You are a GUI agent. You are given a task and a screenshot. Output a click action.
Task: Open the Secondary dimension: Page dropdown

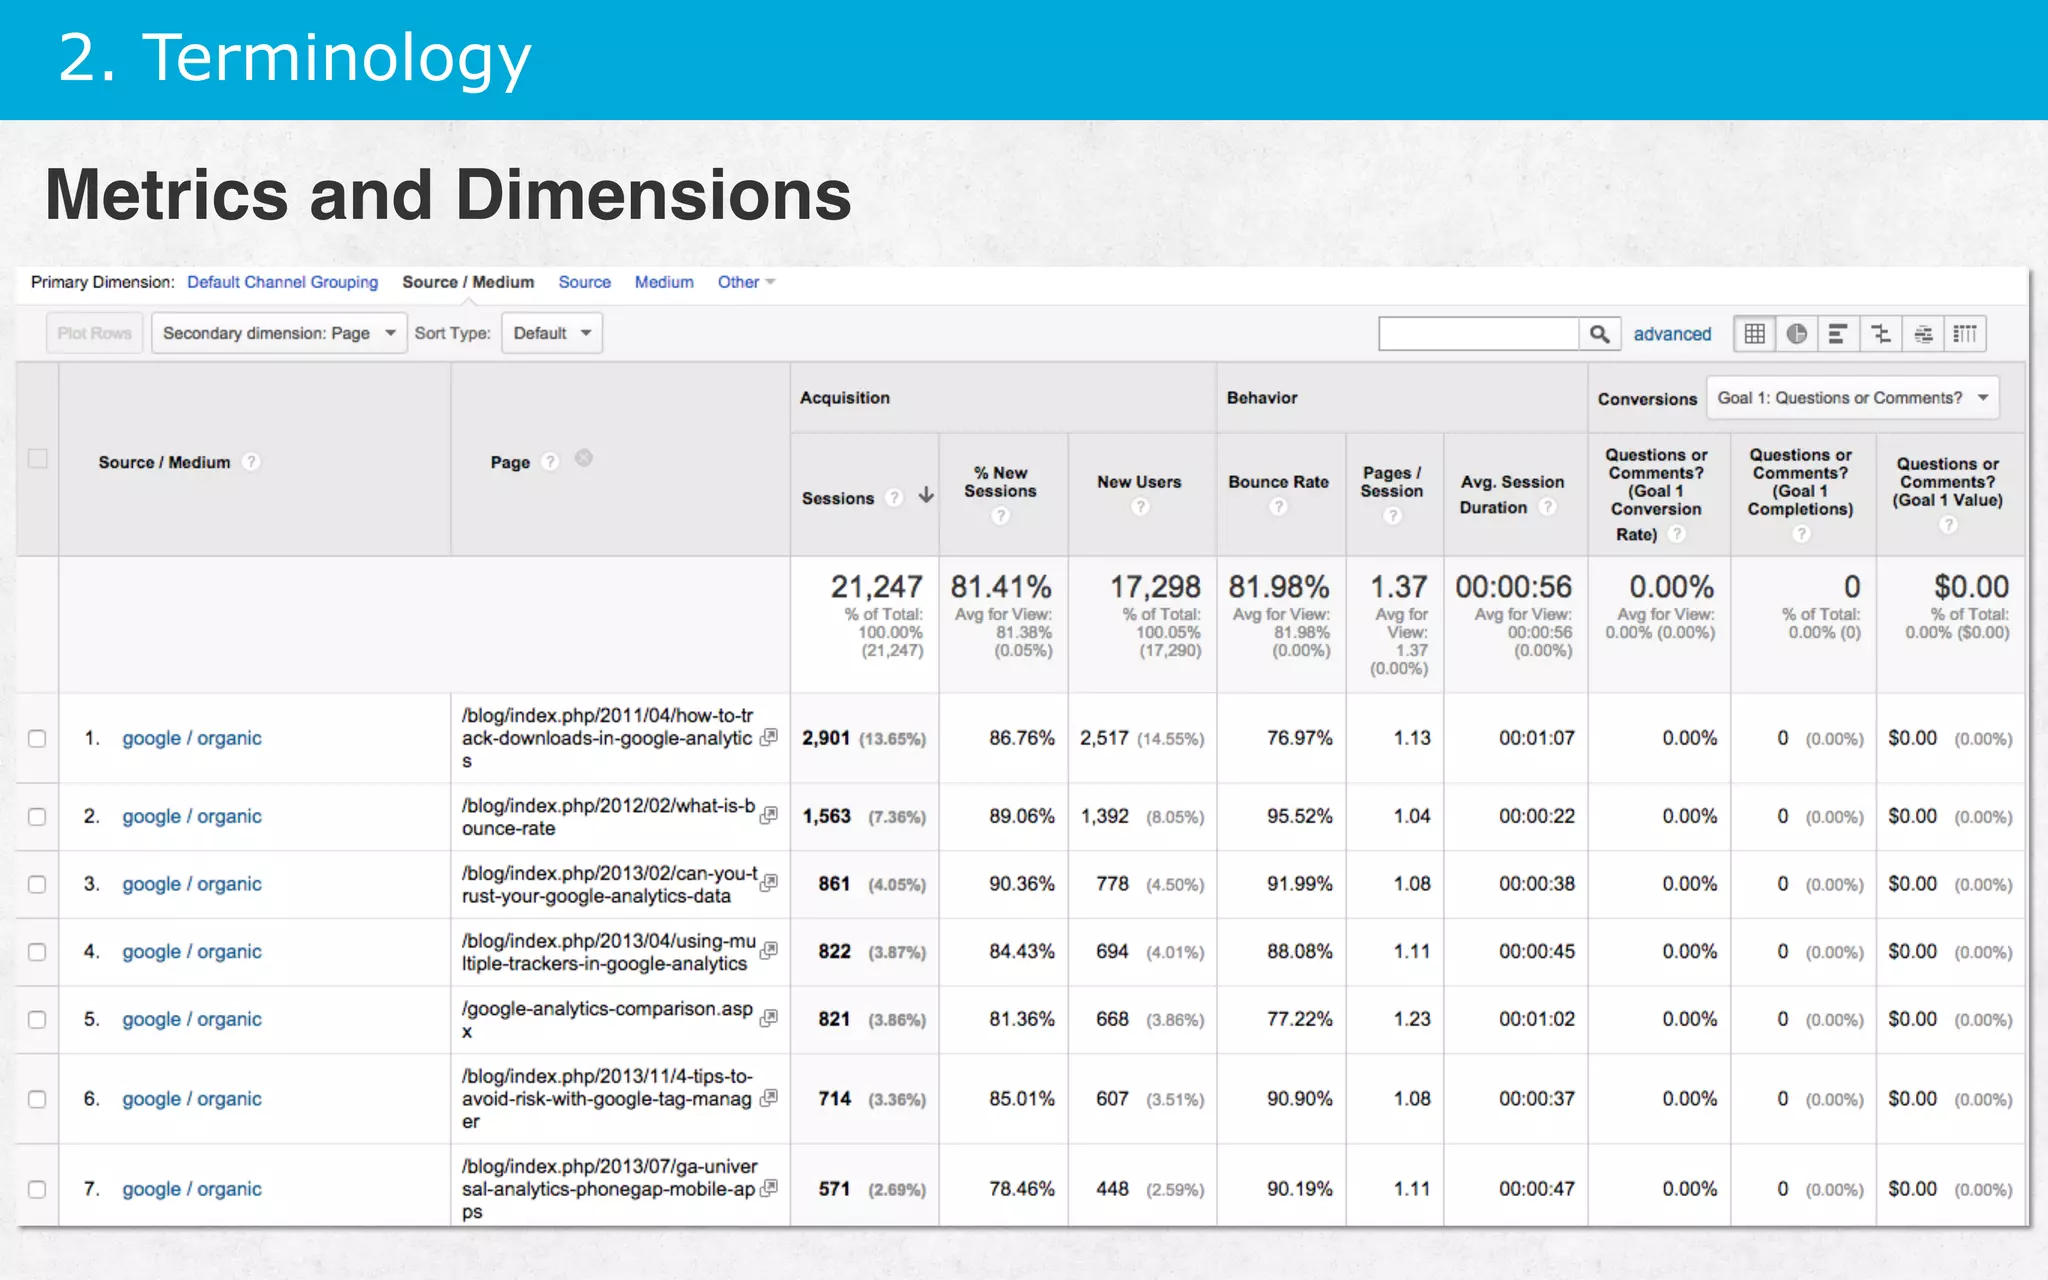(x=278, y=333)
